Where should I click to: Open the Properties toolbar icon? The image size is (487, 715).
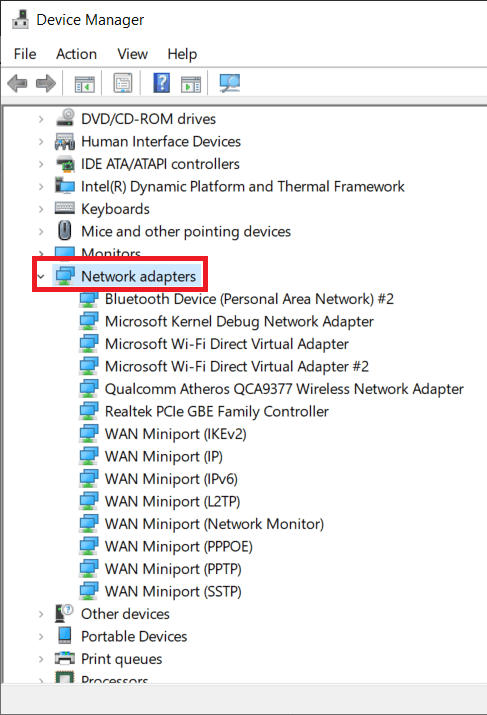123,83
